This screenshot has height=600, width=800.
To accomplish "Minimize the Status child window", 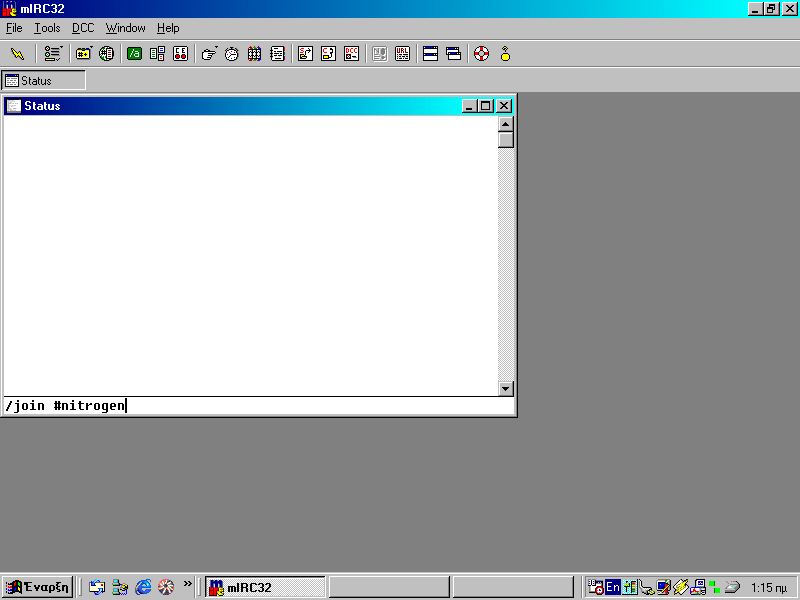I will pyautogui.click(x=470, y=106).
